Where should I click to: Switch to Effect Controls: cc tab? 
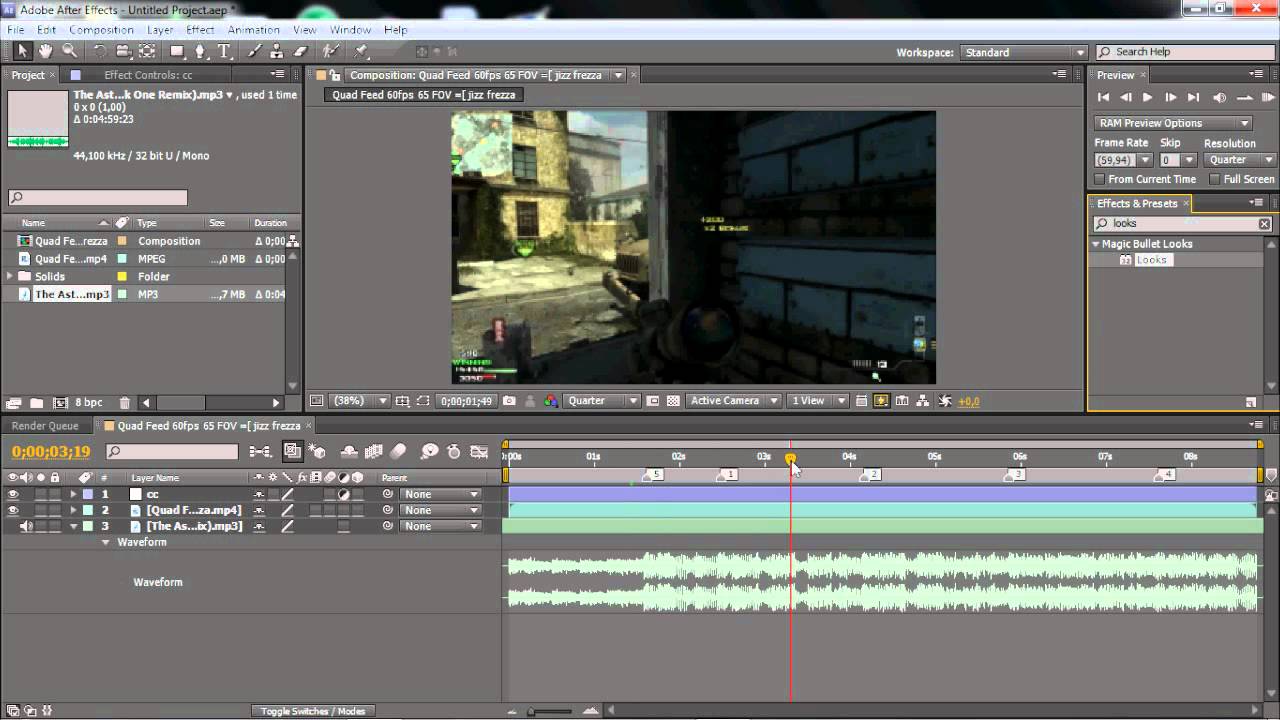coord(148,75)
